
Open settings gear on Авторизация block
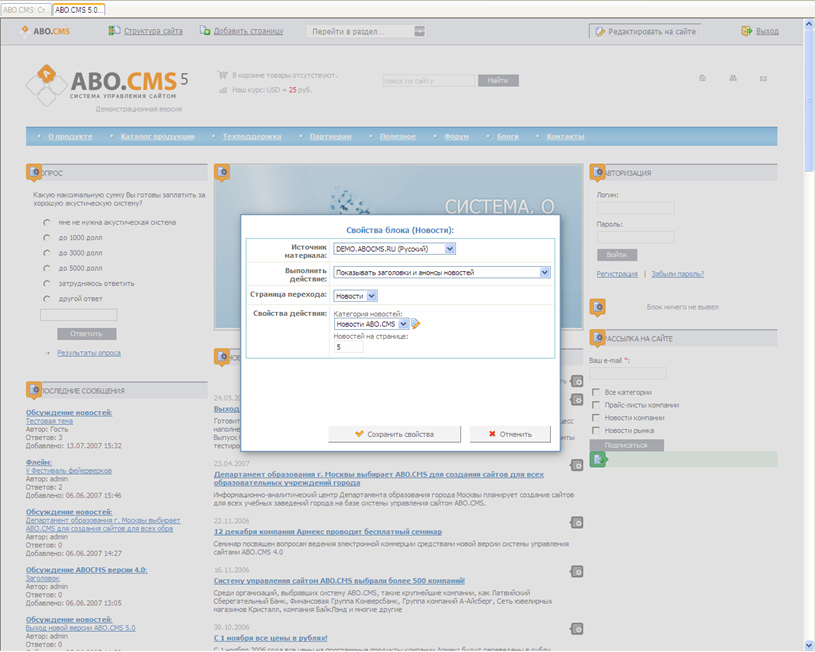[x=598, y=169]
